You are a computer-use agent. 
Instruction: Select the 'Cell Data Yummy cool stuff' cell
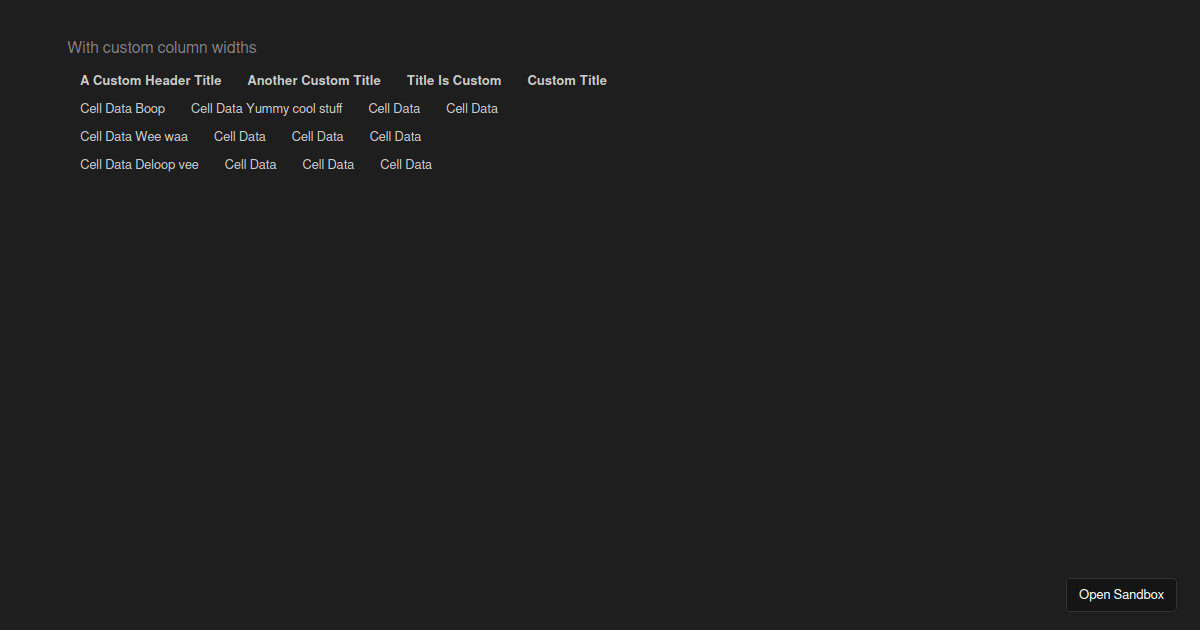point(266,108)
